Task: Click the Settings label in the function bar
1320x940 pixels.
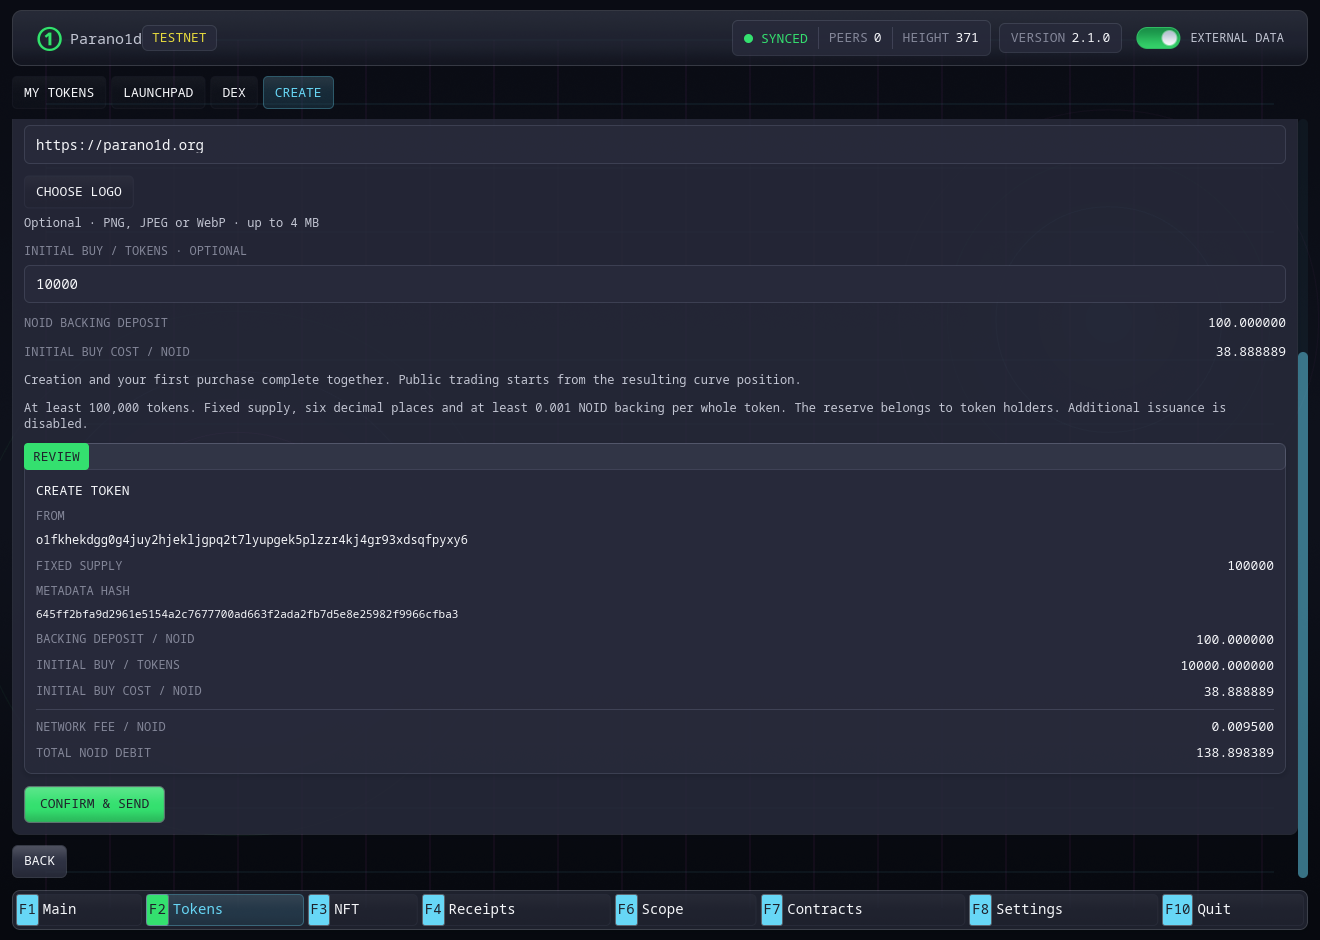Action: coord(1030,909)
